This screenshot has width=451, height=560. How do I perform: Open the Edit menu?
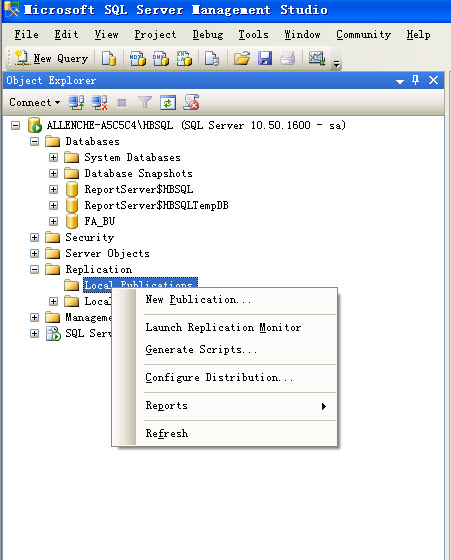66,35
